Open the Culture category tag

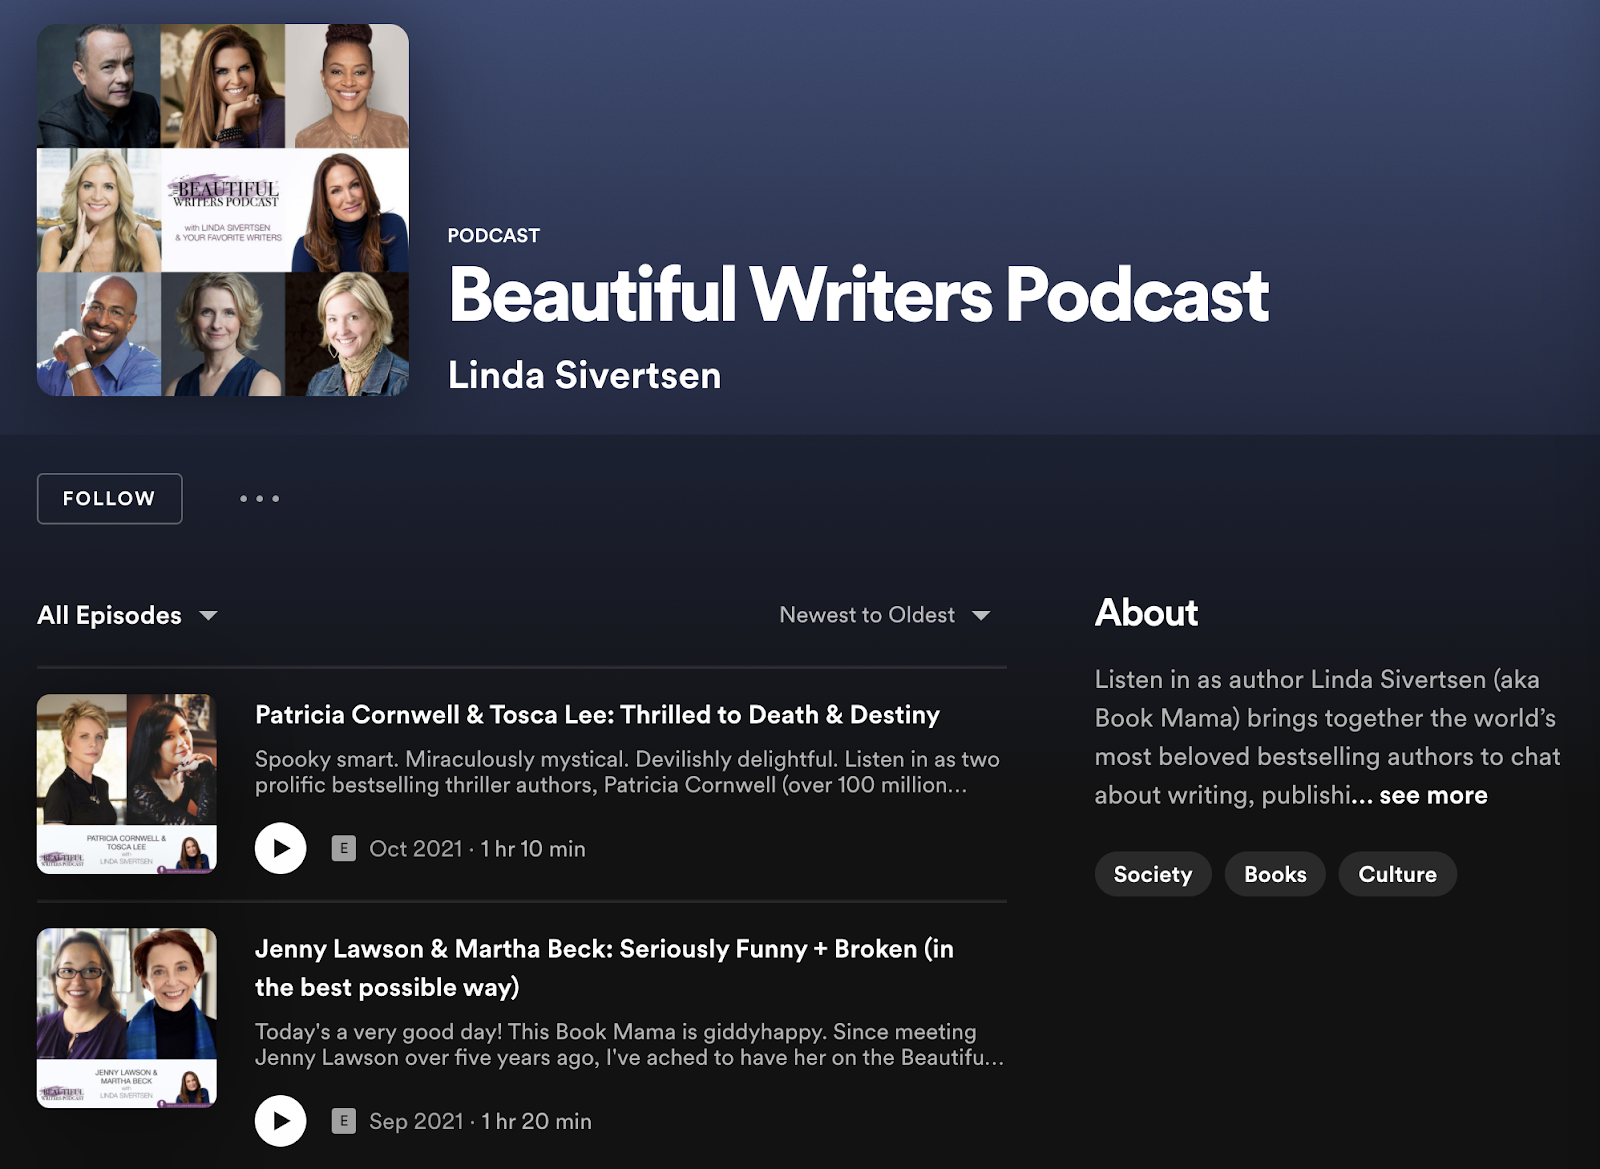(1397, 874)
